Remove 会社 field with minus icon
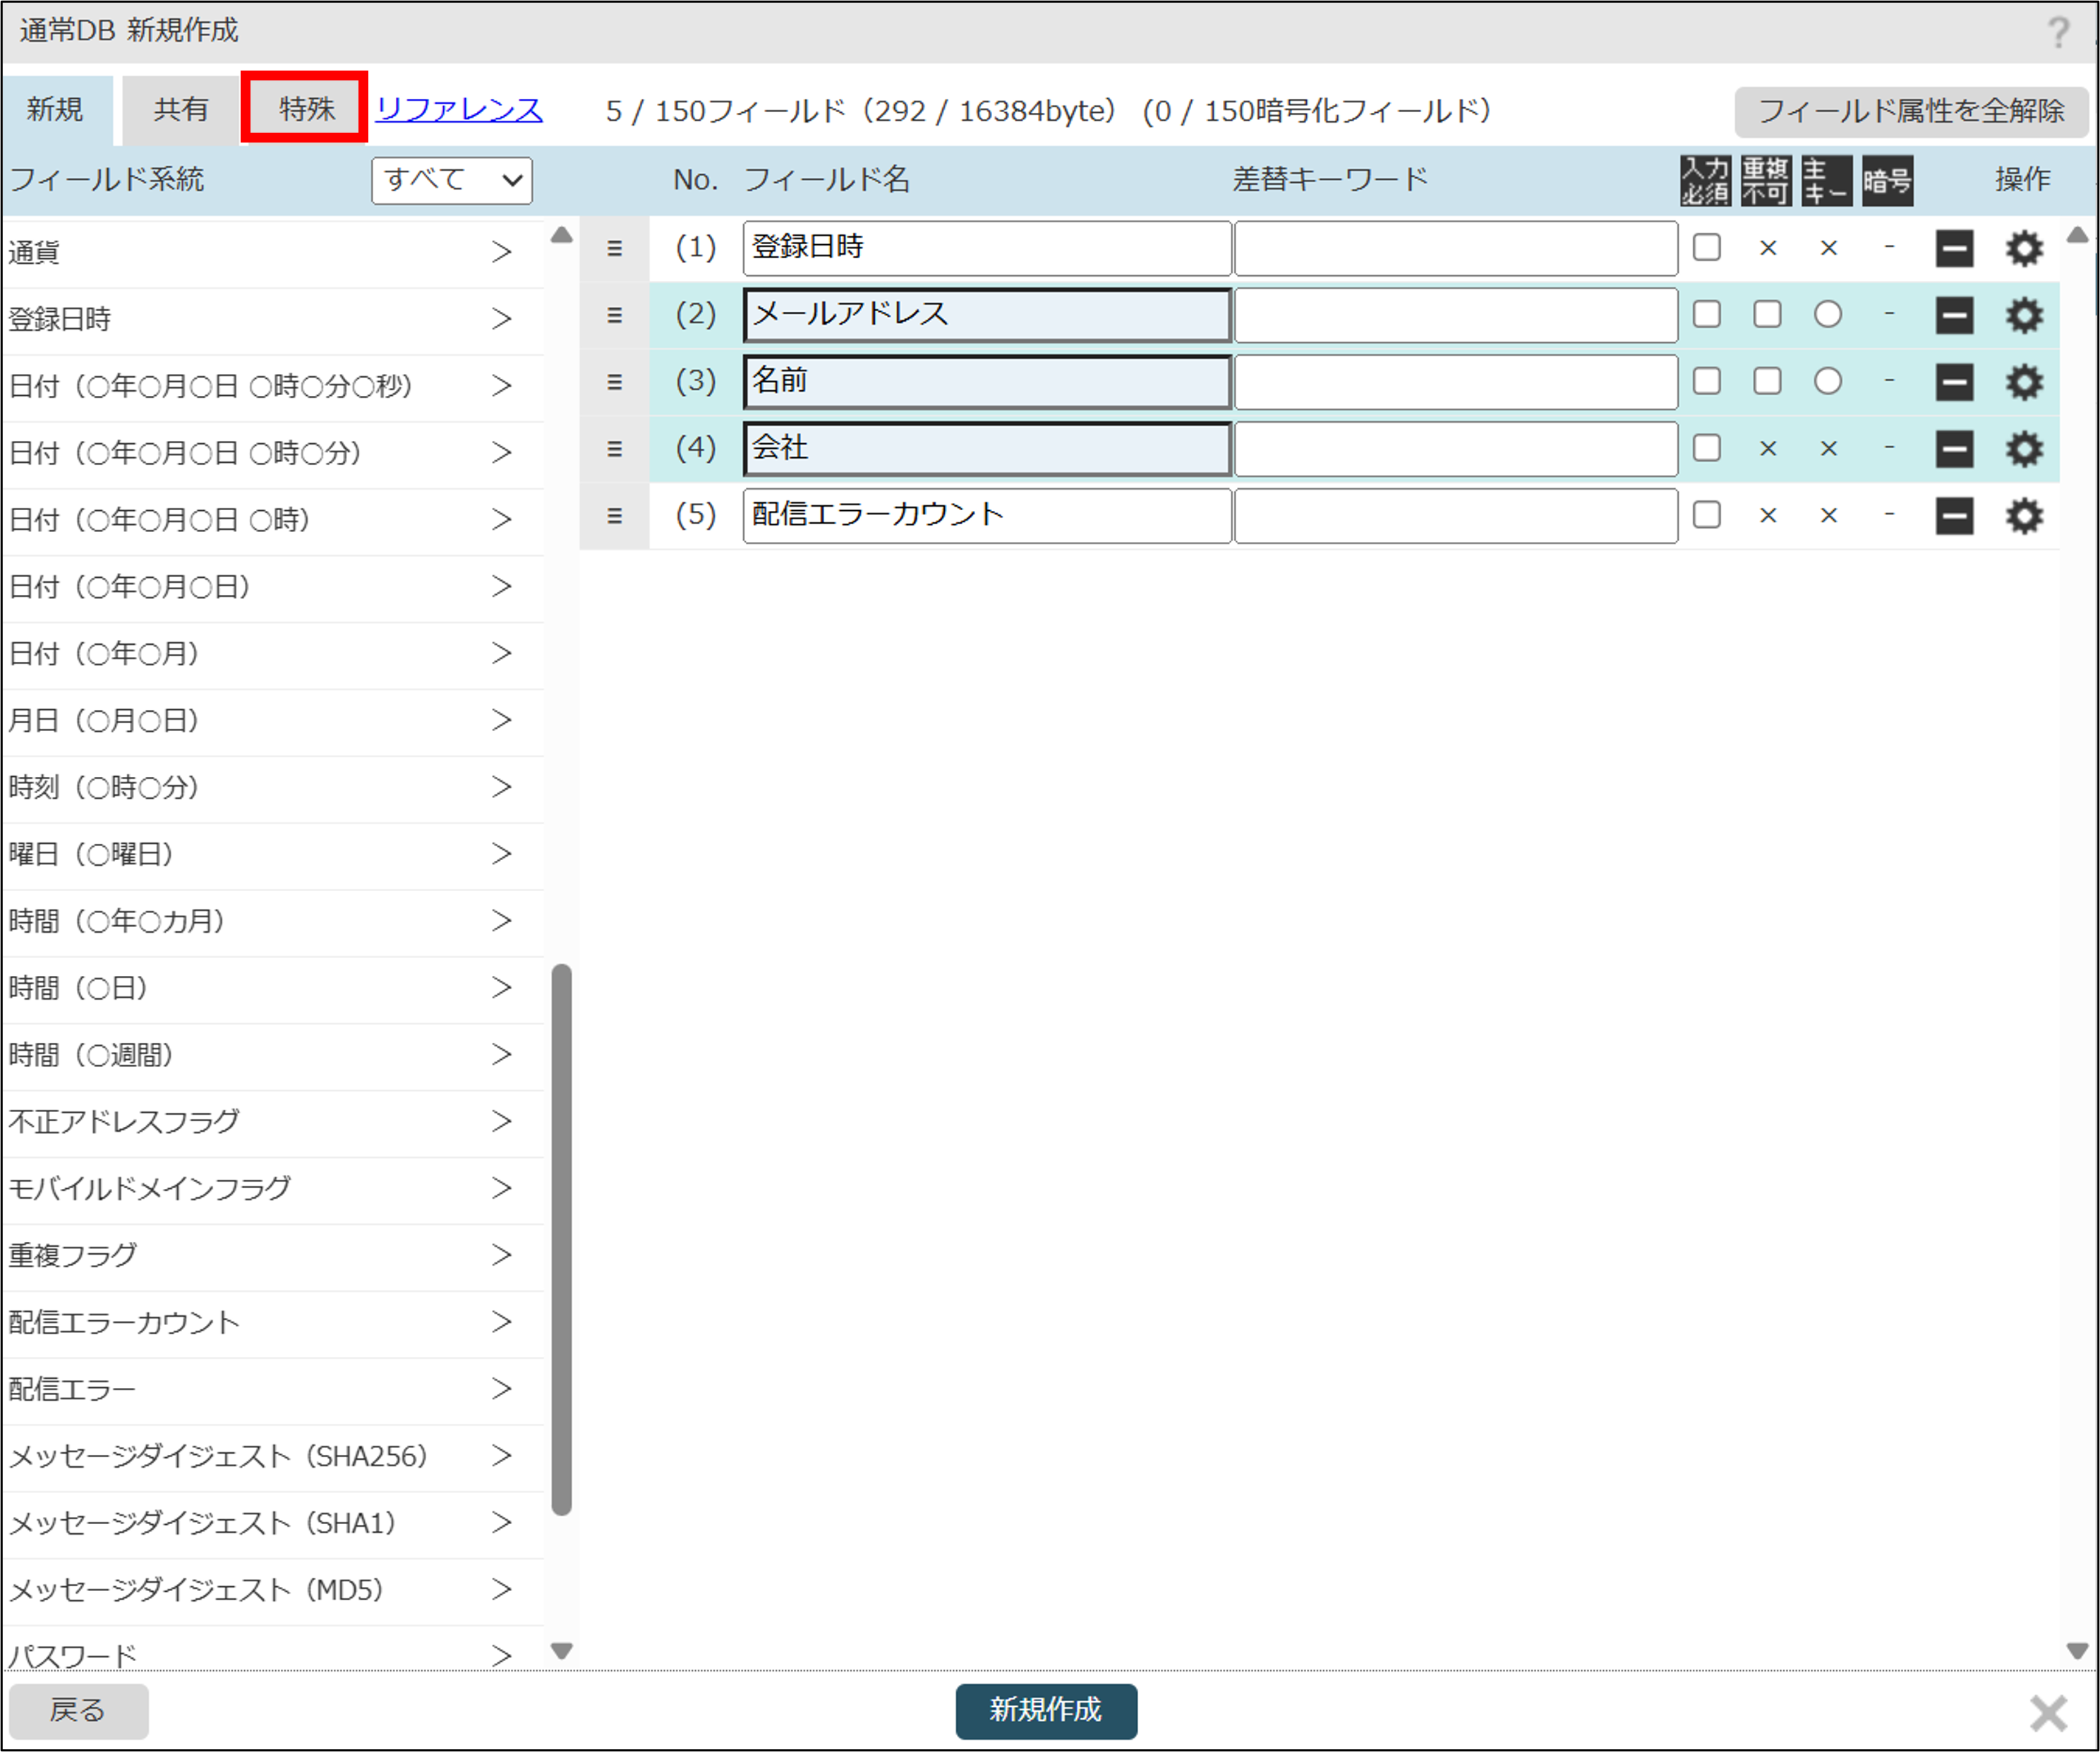The height and width of the screenshot is (1752, 2100). [x=1954, y=449]
